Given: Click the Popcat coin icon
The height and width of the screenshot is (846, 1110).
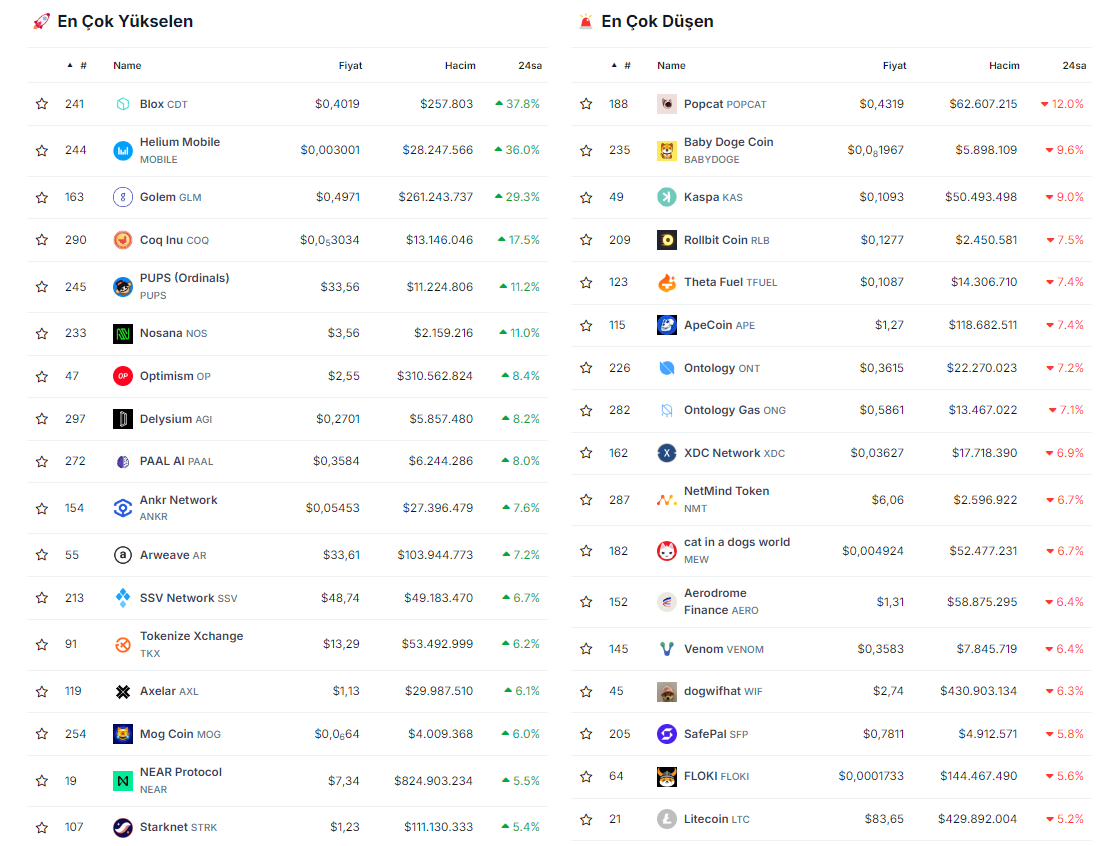Looking at the screenshot, I should (667, 104).
